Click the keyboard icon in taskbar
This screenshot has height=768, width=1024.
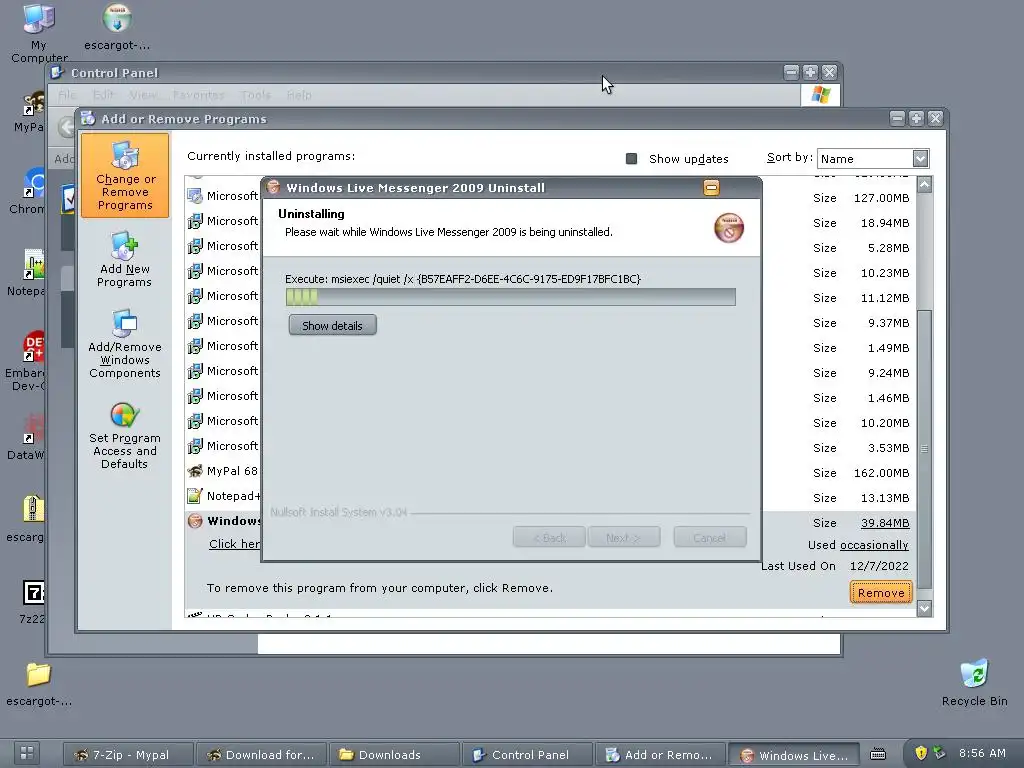pos(878,754)
